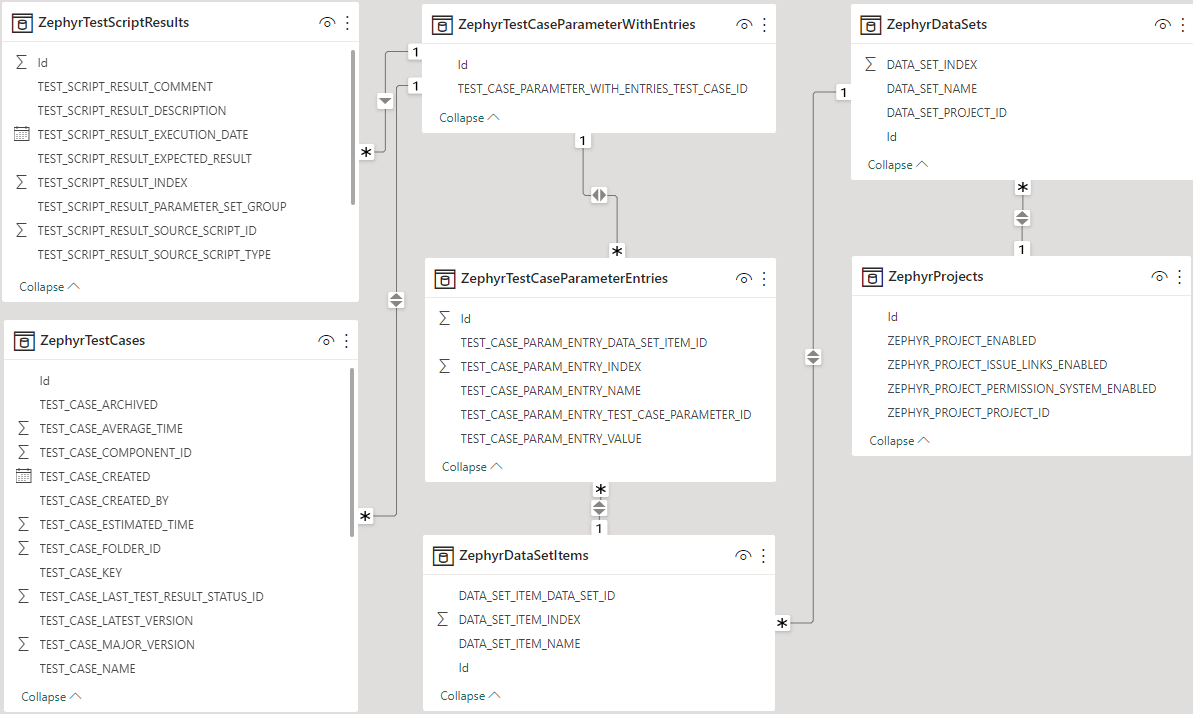Select TEST_SCRIPT_RESULT_EXECUTION_DATE field
Screen dimensions: 1193x714
143,135
